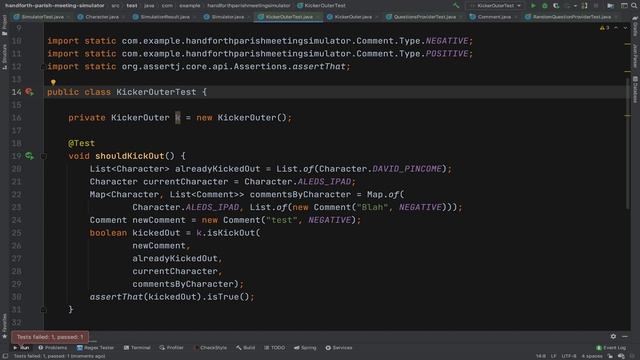Open the Terminal tool window

point(137,348)
